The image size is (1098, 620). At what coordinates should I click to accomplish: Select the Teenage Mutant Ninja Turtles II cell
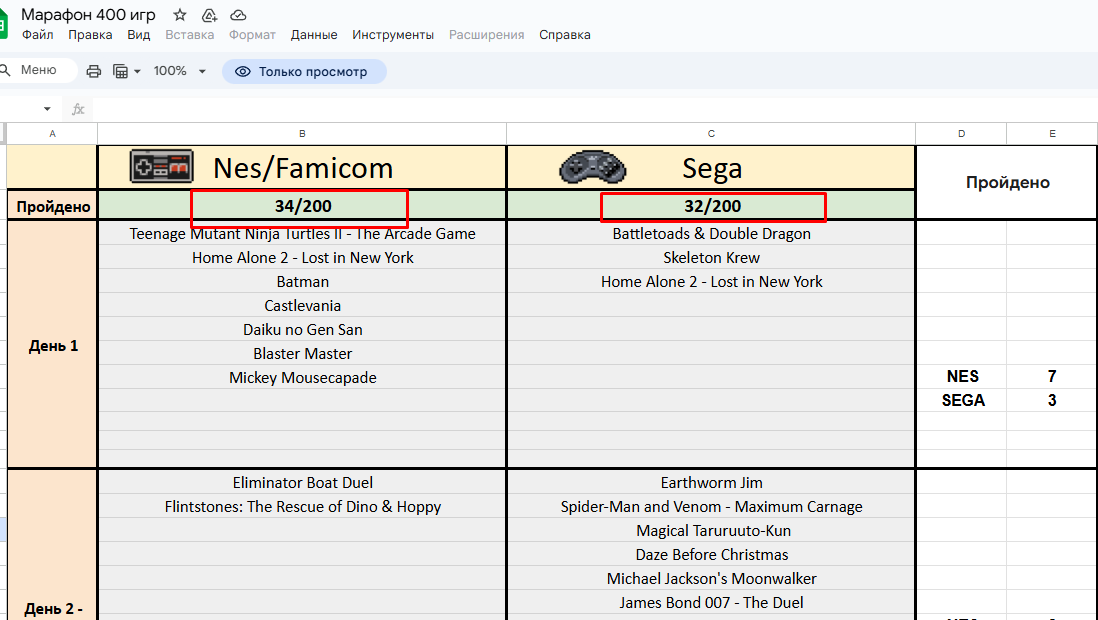coord(302,233)
